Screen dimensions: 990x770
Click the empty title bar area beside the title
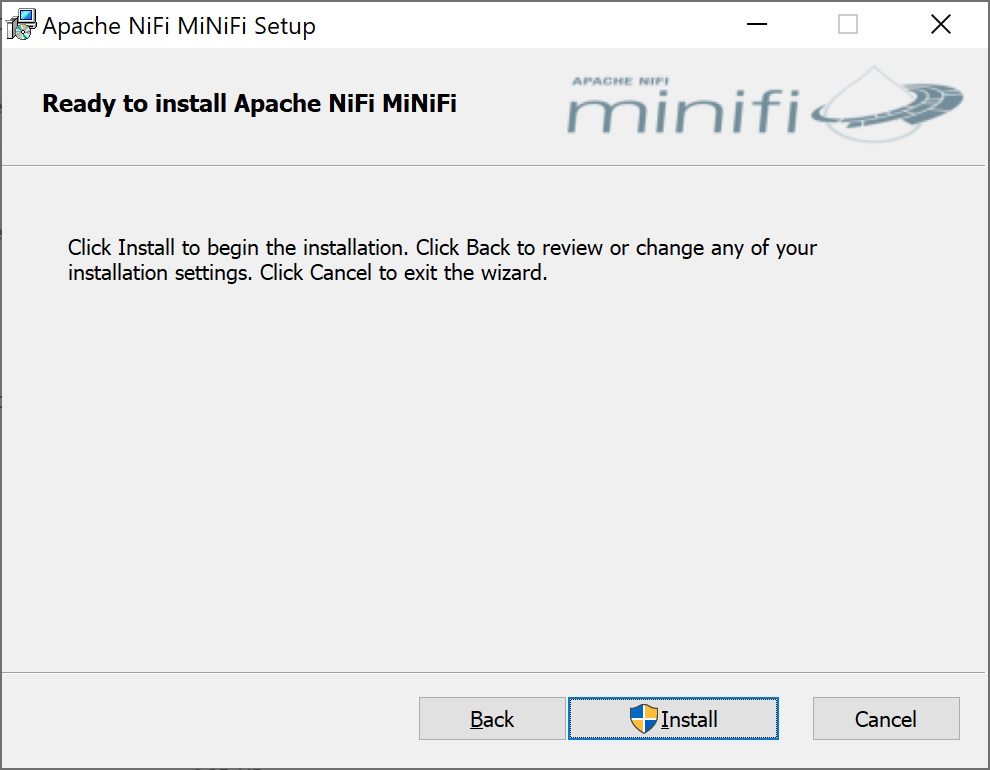coord(520,25)
